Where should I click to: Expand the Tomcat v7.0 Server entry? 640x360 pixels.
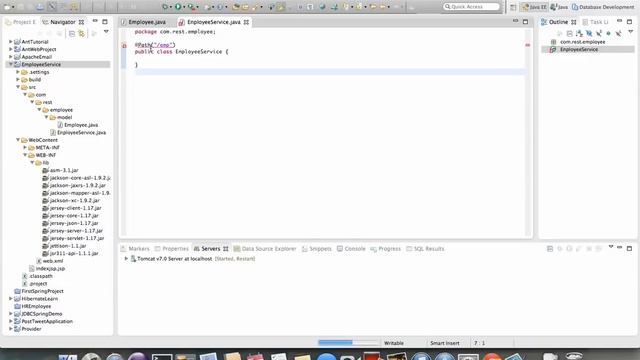coord(126,259)
